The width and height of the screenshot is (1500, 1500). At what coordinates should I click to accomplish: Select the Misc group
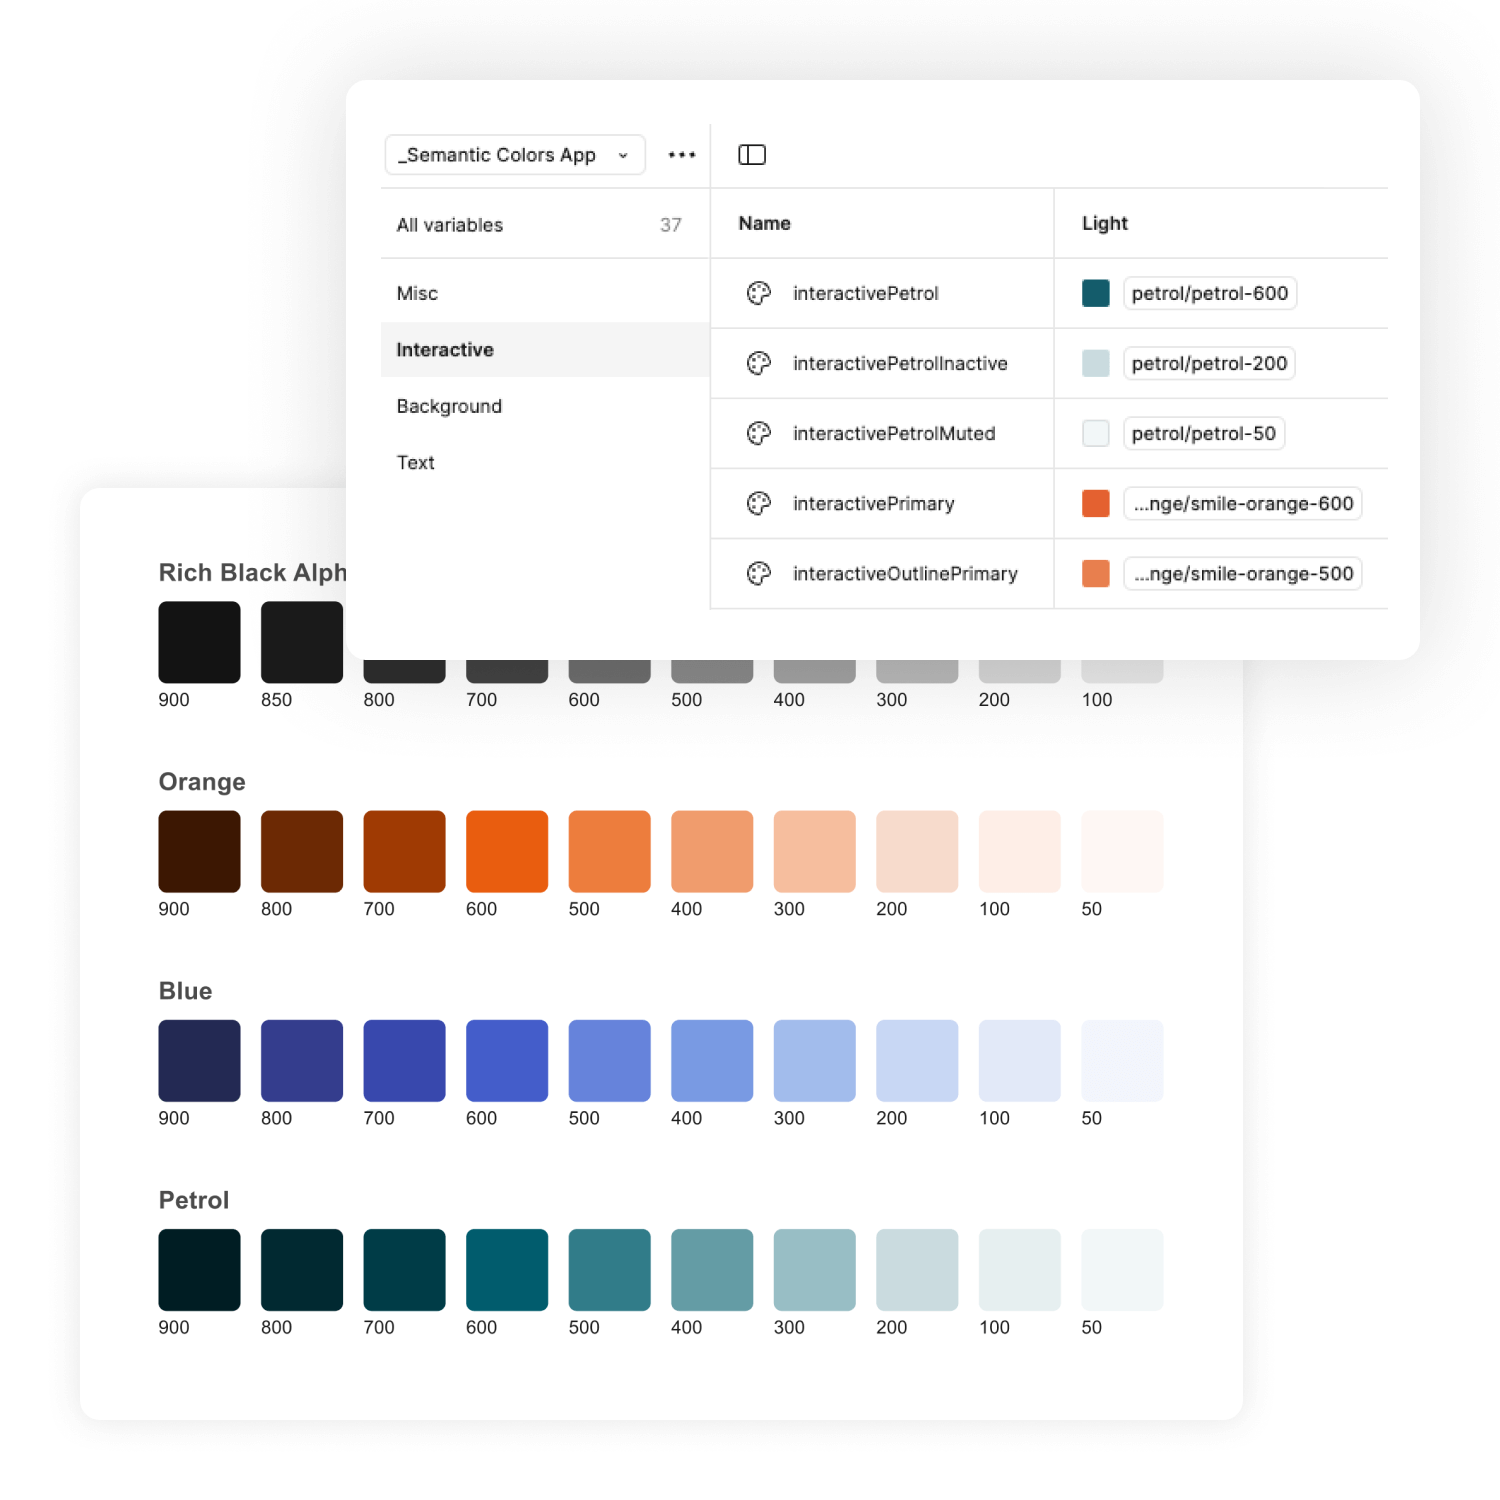click(545, 293)
